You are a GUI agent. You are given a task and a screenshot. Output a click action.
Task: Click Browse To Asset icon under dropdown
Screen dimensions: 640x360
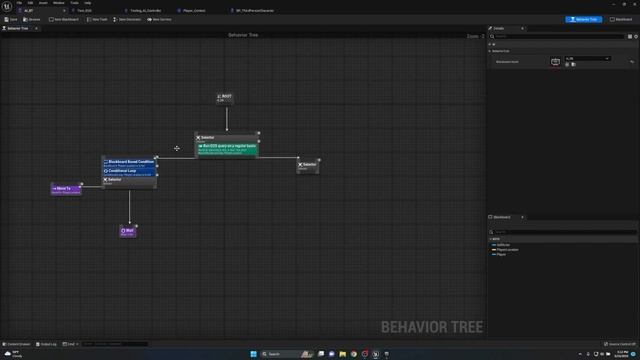573,64
